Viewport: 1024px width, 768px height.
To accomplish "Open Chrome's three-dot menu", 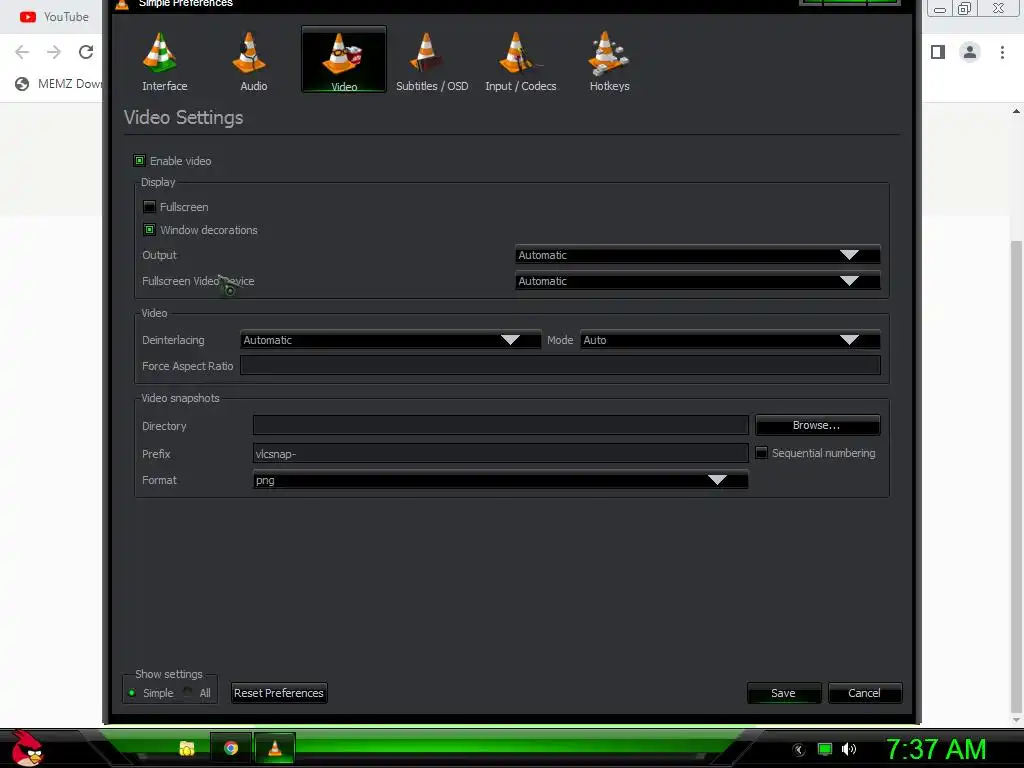I will [1002, 52].
